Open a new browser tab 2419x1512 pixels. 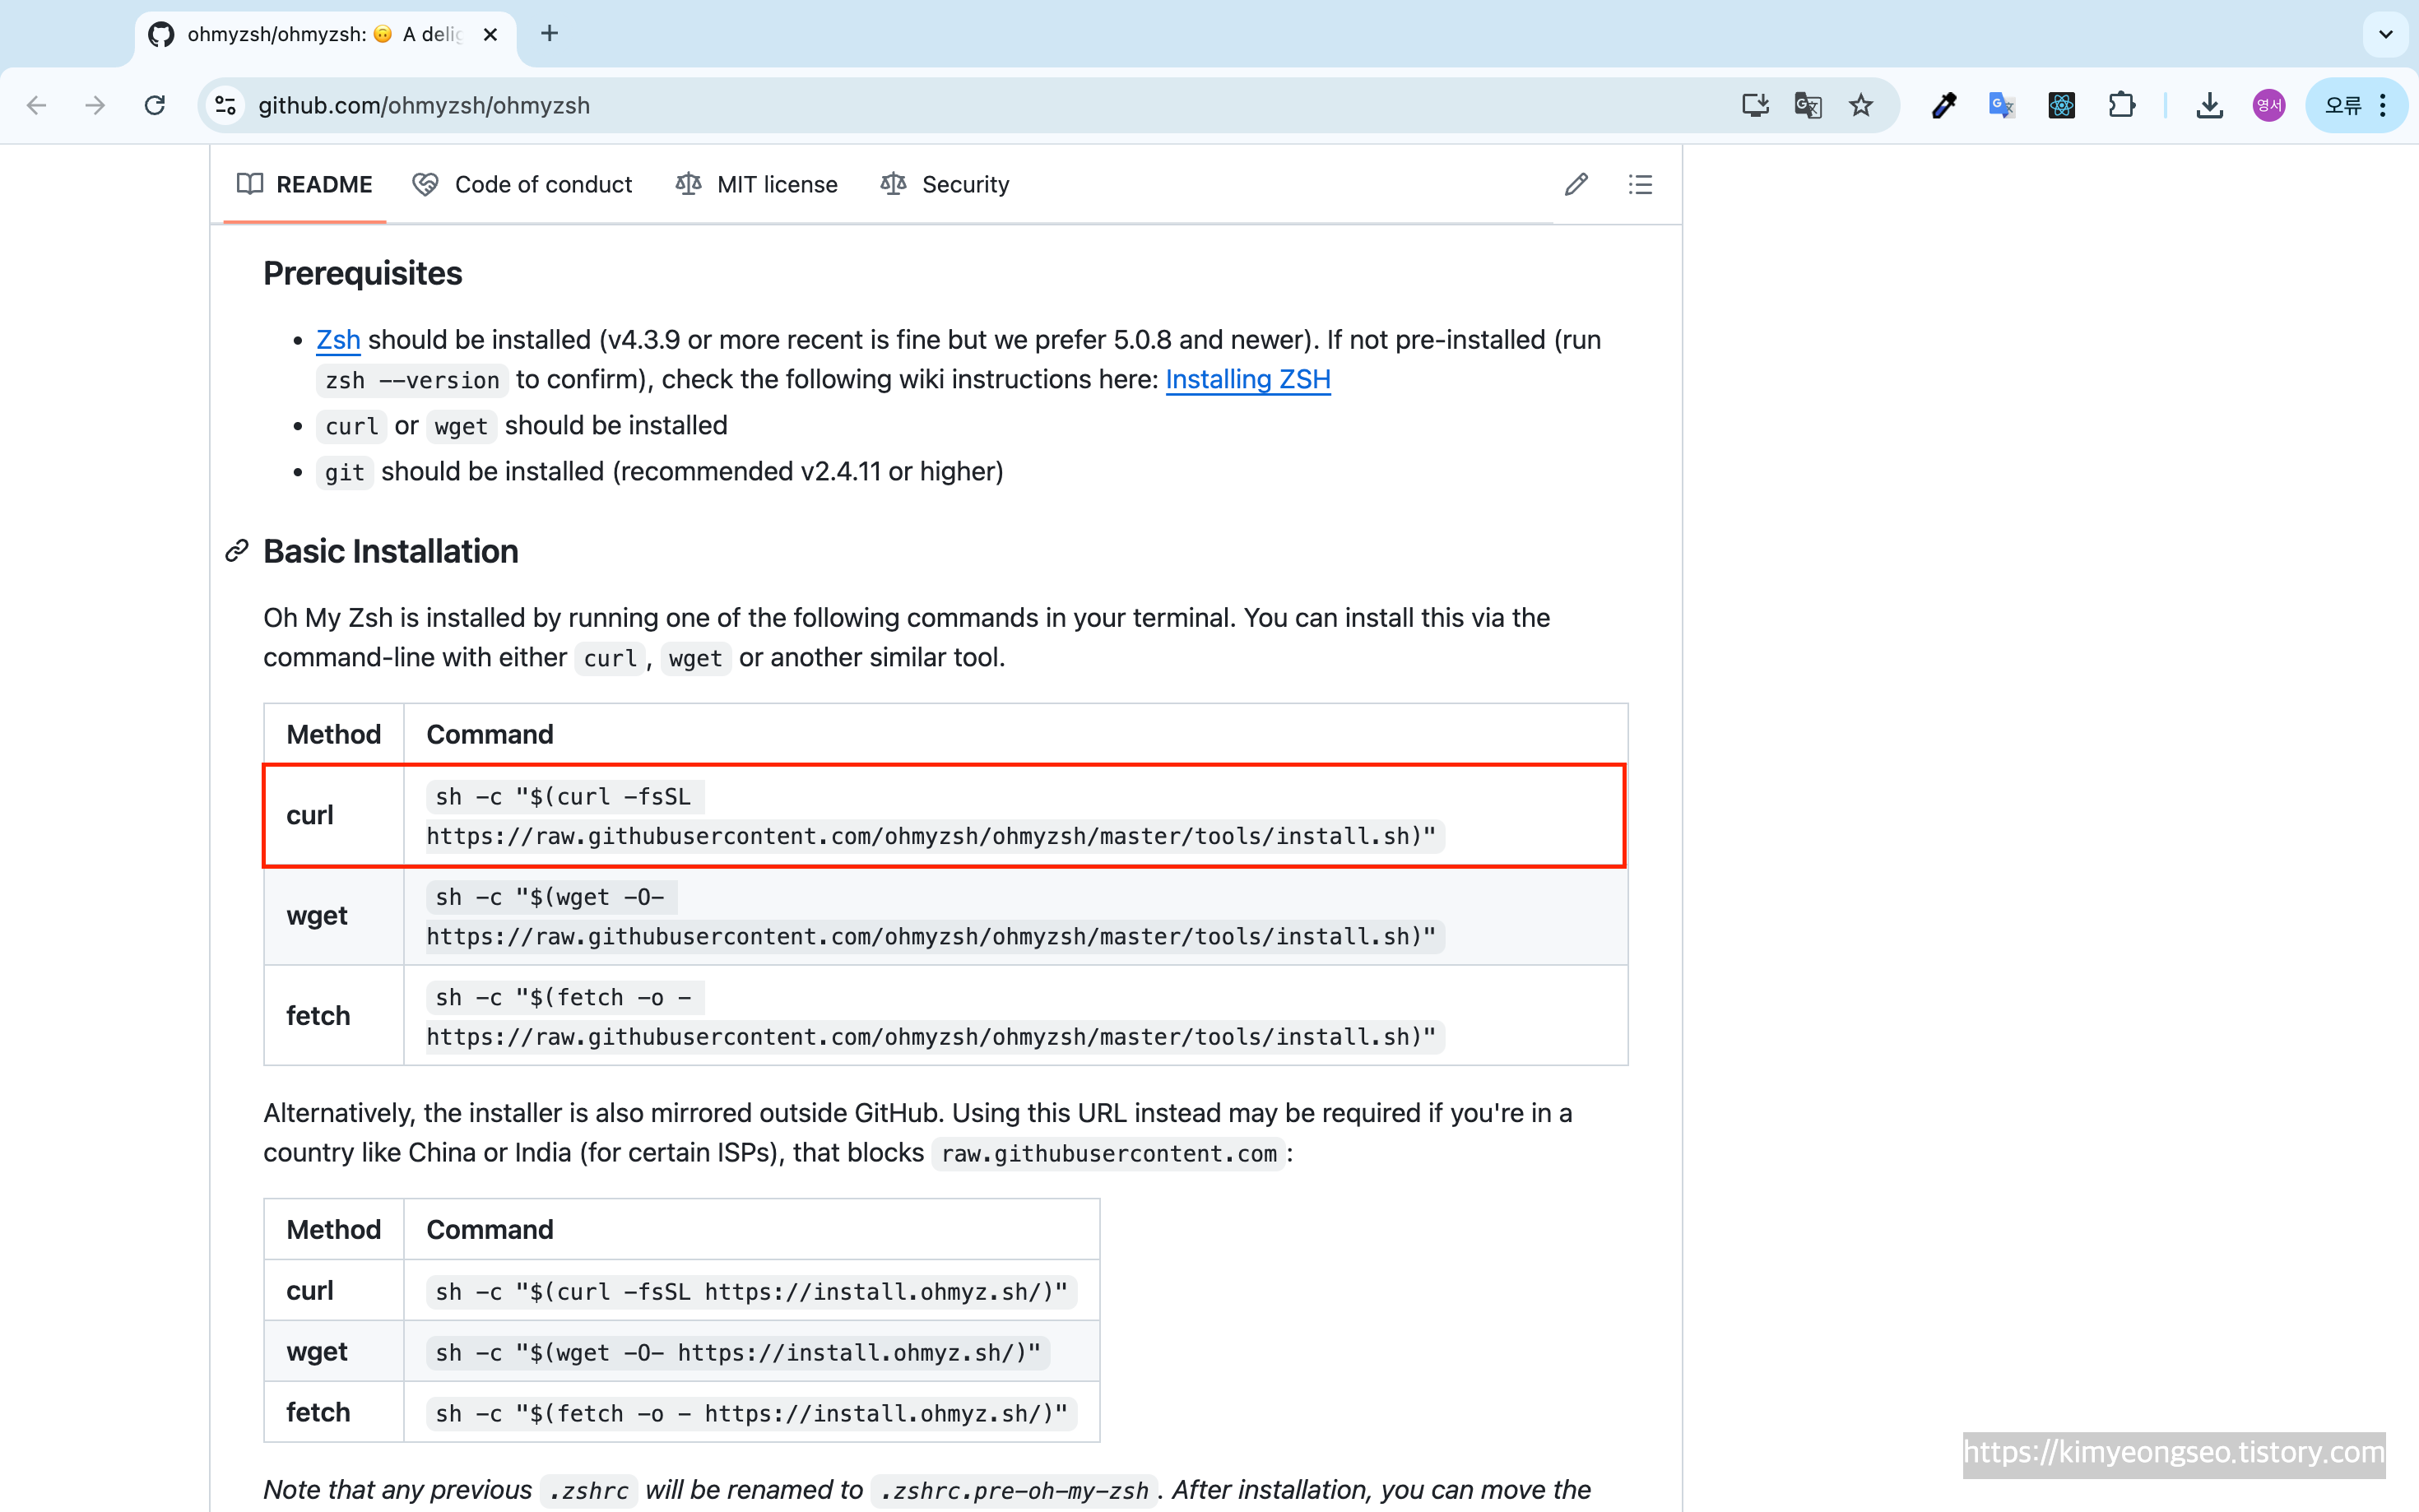click(549, 34)
